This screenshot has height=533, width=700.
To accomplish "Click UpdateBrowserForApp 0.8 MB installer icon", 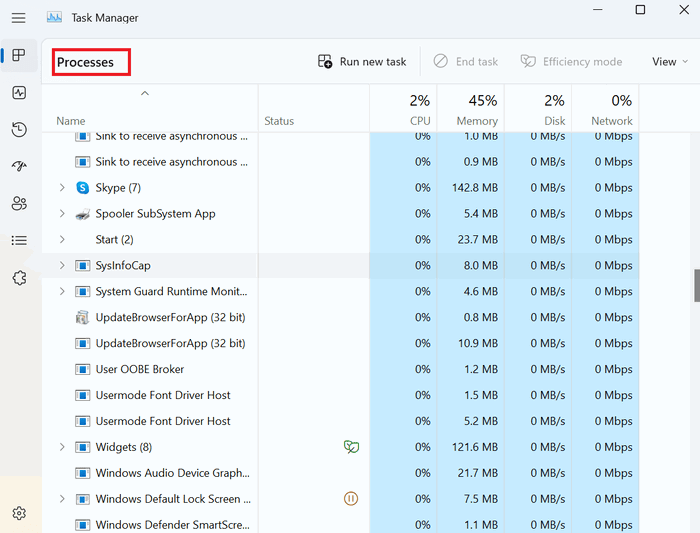I will pos(83,317).
